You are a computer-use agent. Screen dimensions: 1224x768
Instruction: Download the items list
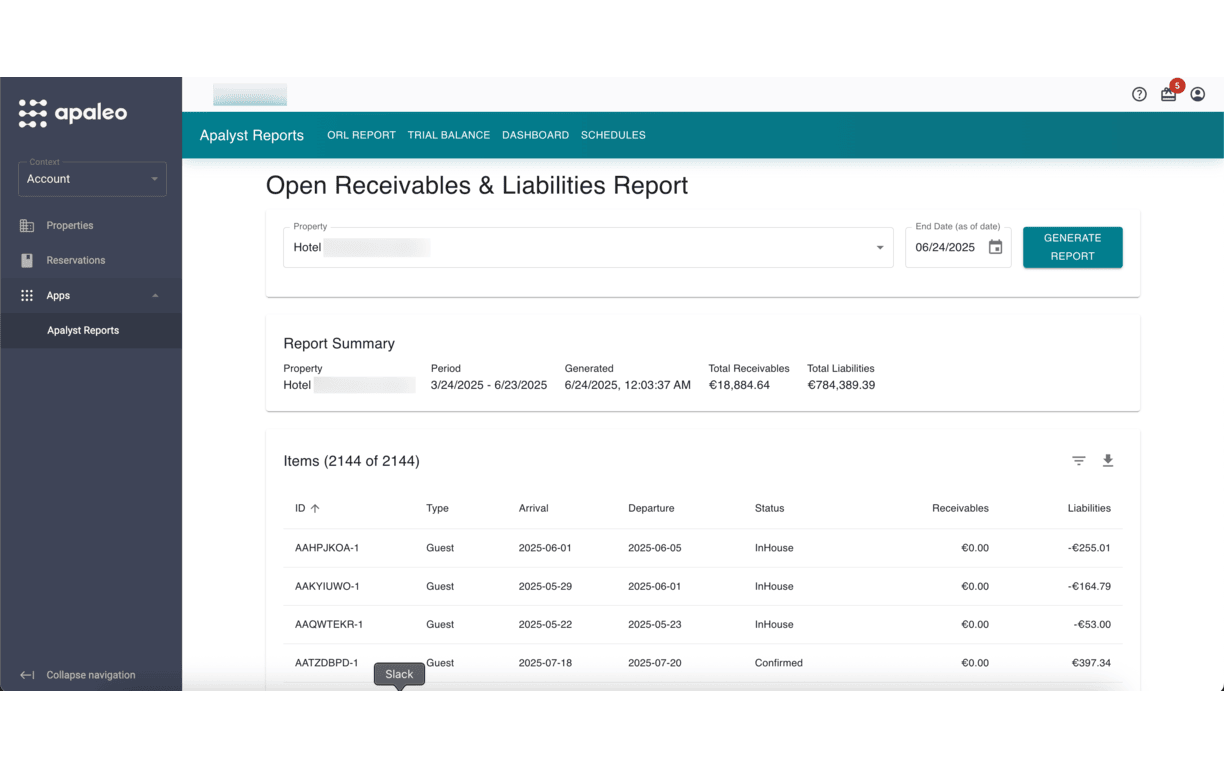1108,461
